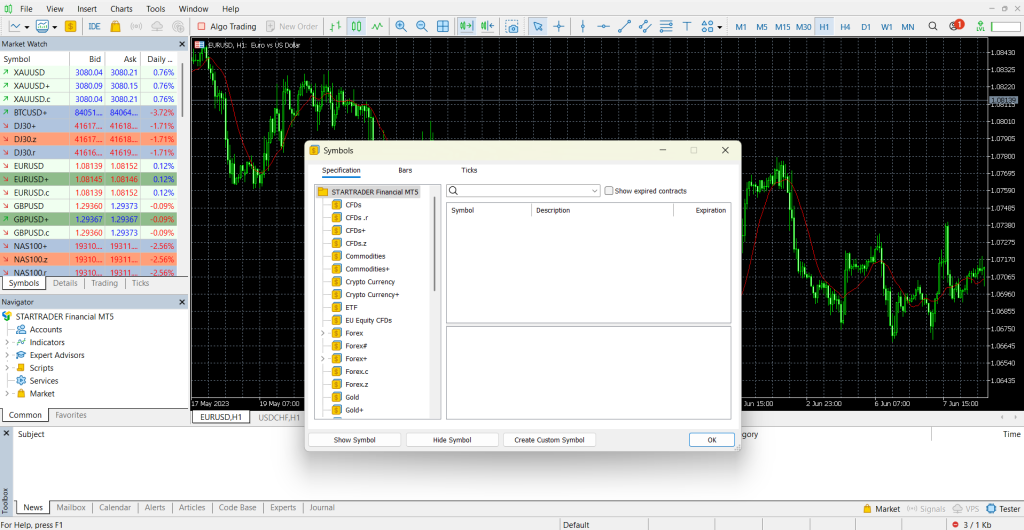Open the Insert menu
Viewport: 1024px width, 530px height.
(87, 8)
